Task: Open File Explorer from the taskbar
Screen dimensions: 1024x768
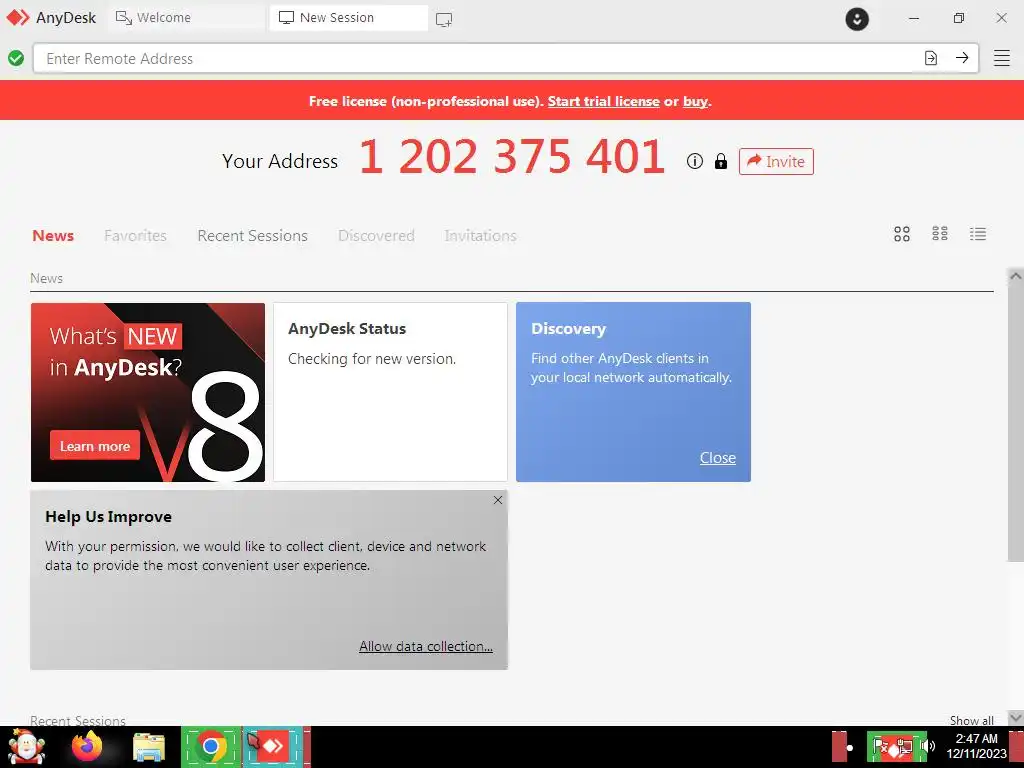Action: click(149, 748)
